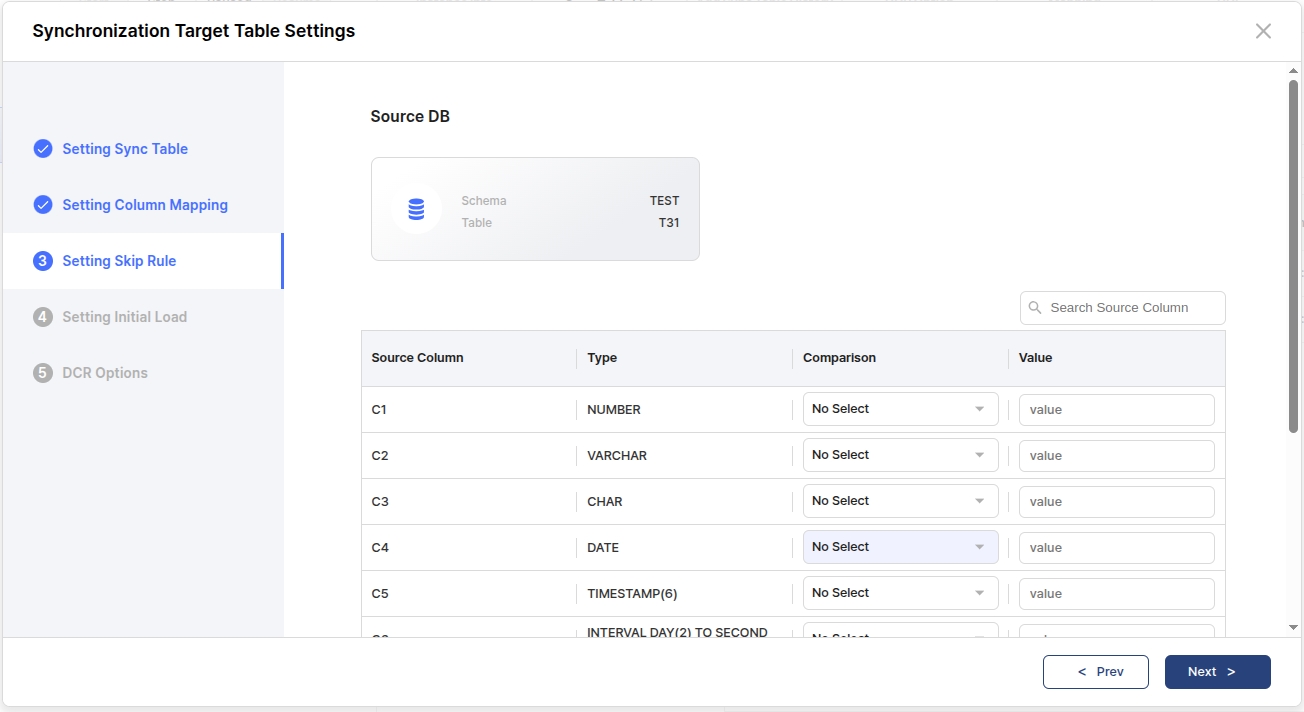Screen dimensions: 1304x712
Task: Click the Search Source Column field
Action: coord(1132,308)
